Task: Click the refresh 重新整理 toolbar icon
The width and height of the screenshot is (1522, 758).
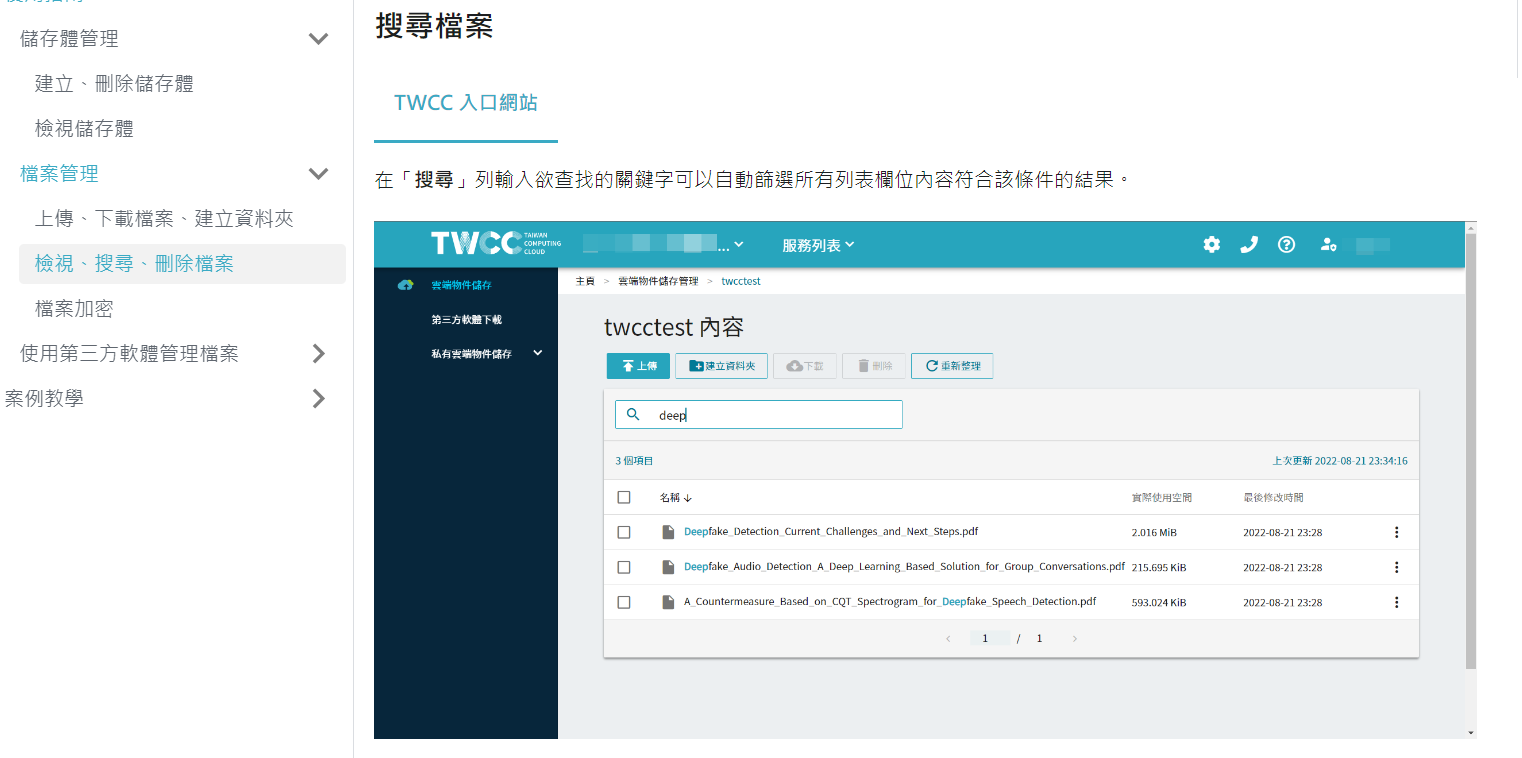Action: [x=950, y=366]
